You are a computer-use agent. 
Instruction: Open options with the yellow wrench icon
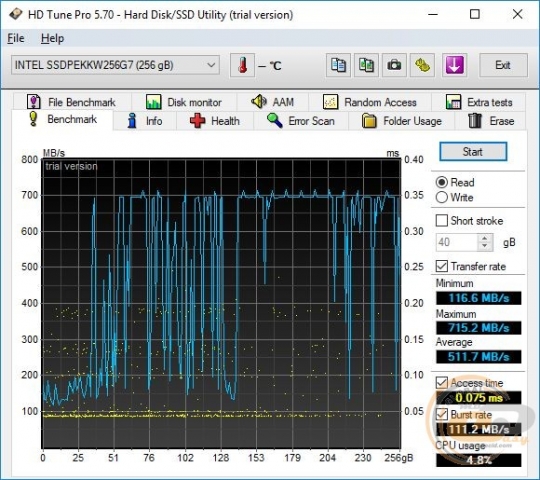point(422,65)
